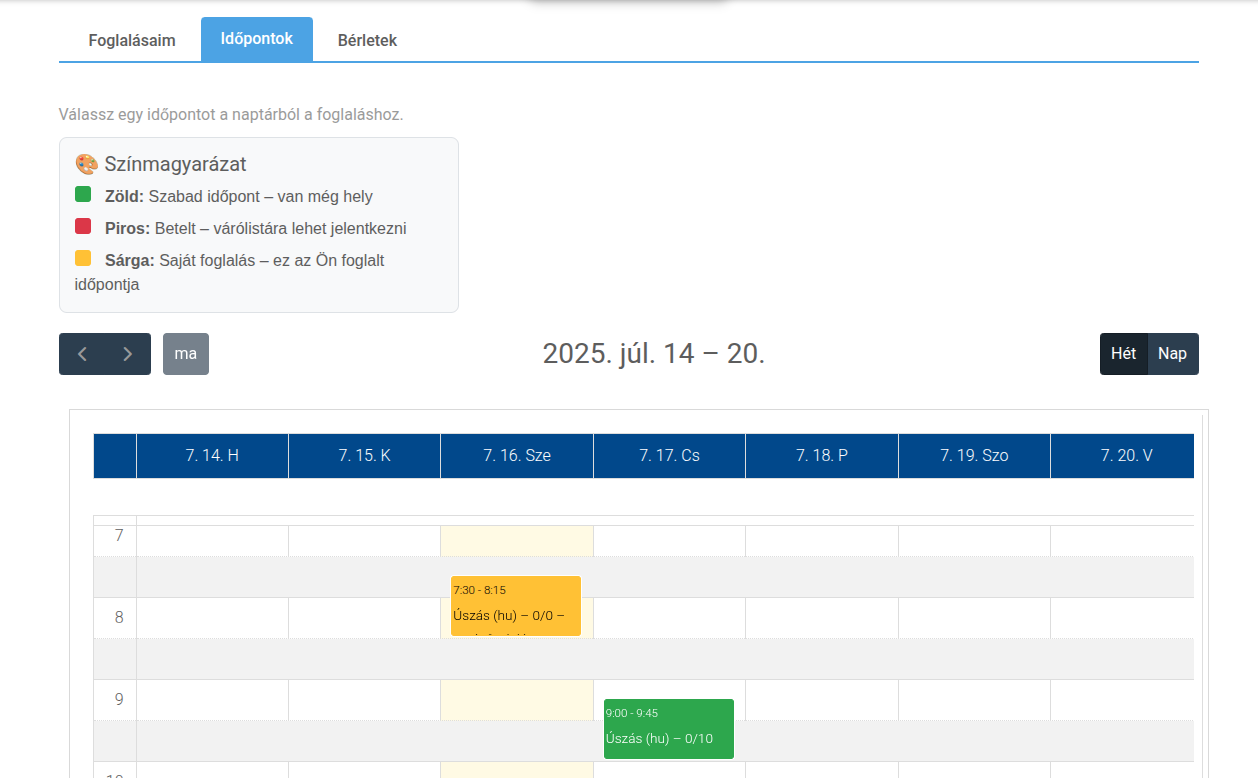Switch to the Nap day view
Viewport: 1258px width, 778px height.
click(1172, 354)
